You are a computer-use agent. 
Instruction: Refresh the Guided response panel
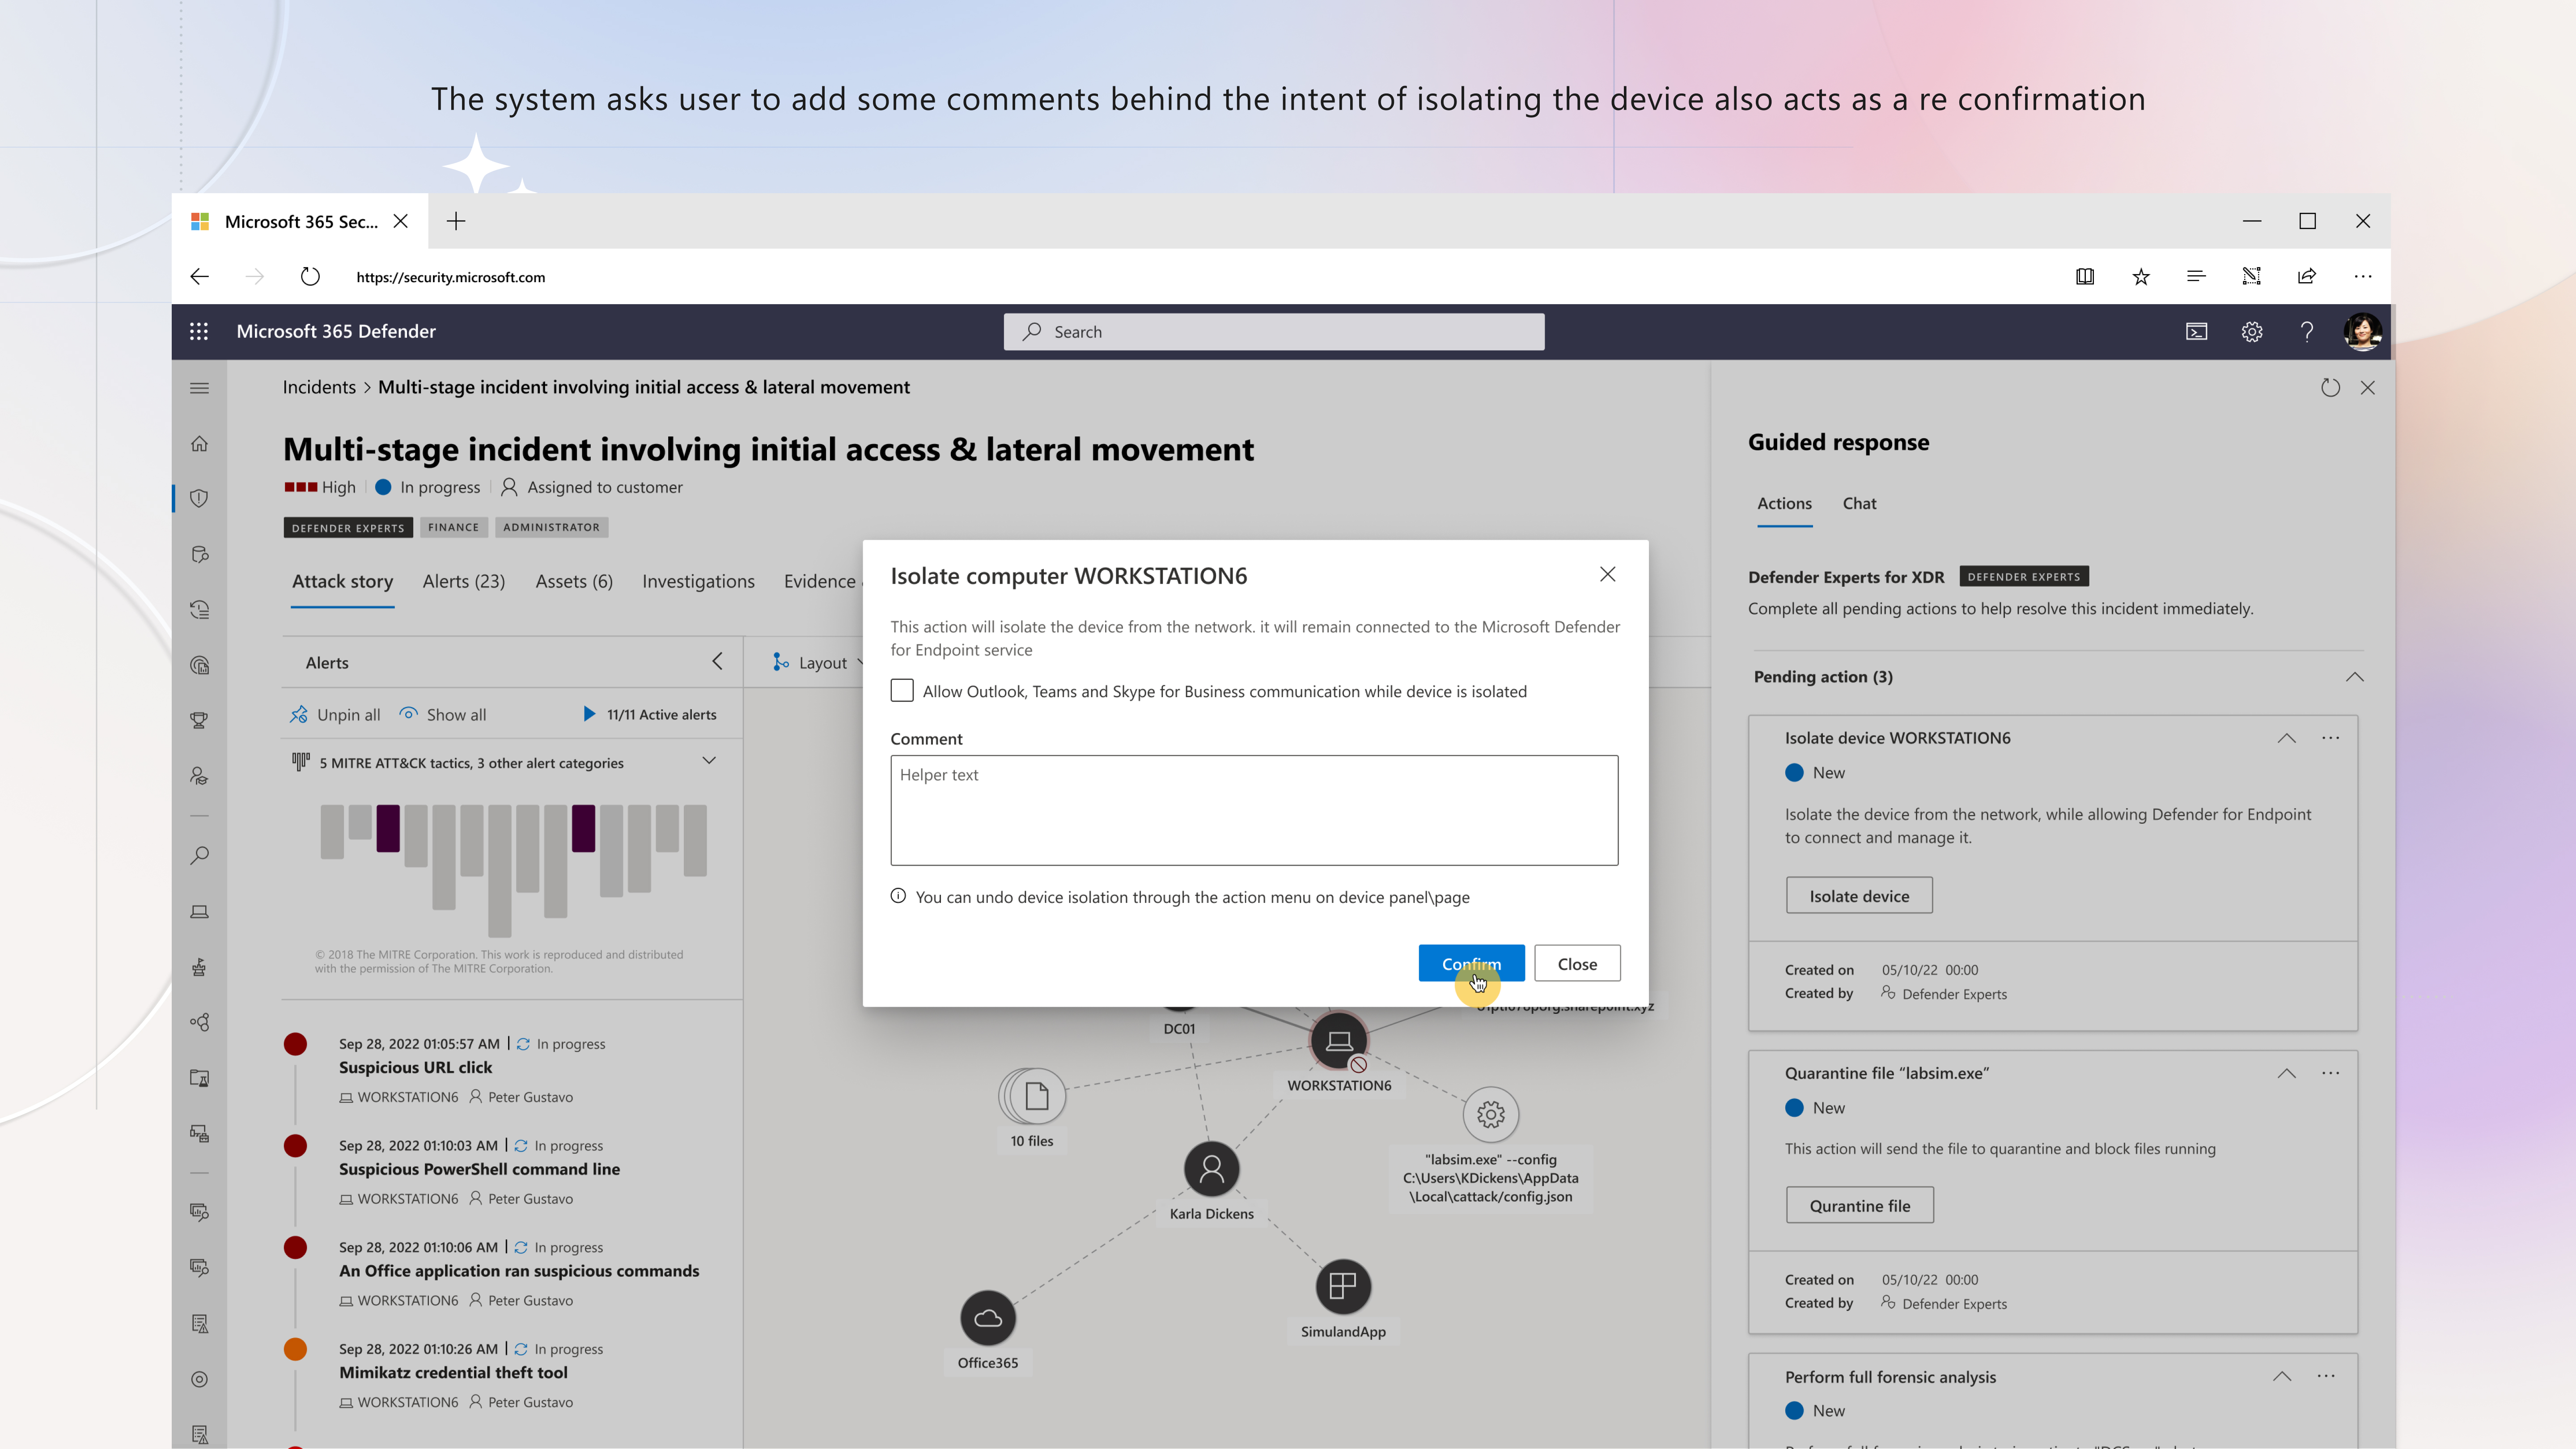(2330, 387)
